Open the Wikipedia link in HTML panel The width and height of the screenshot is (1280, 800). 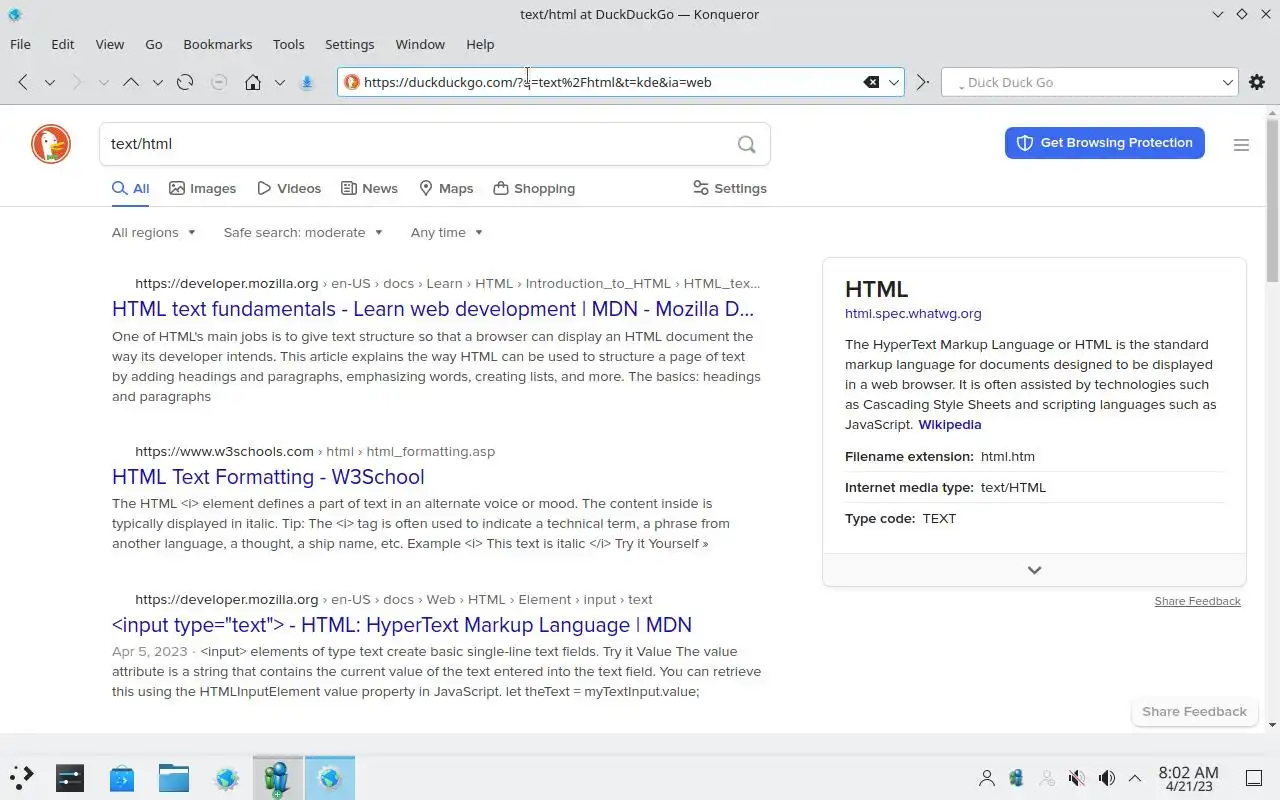950,424
